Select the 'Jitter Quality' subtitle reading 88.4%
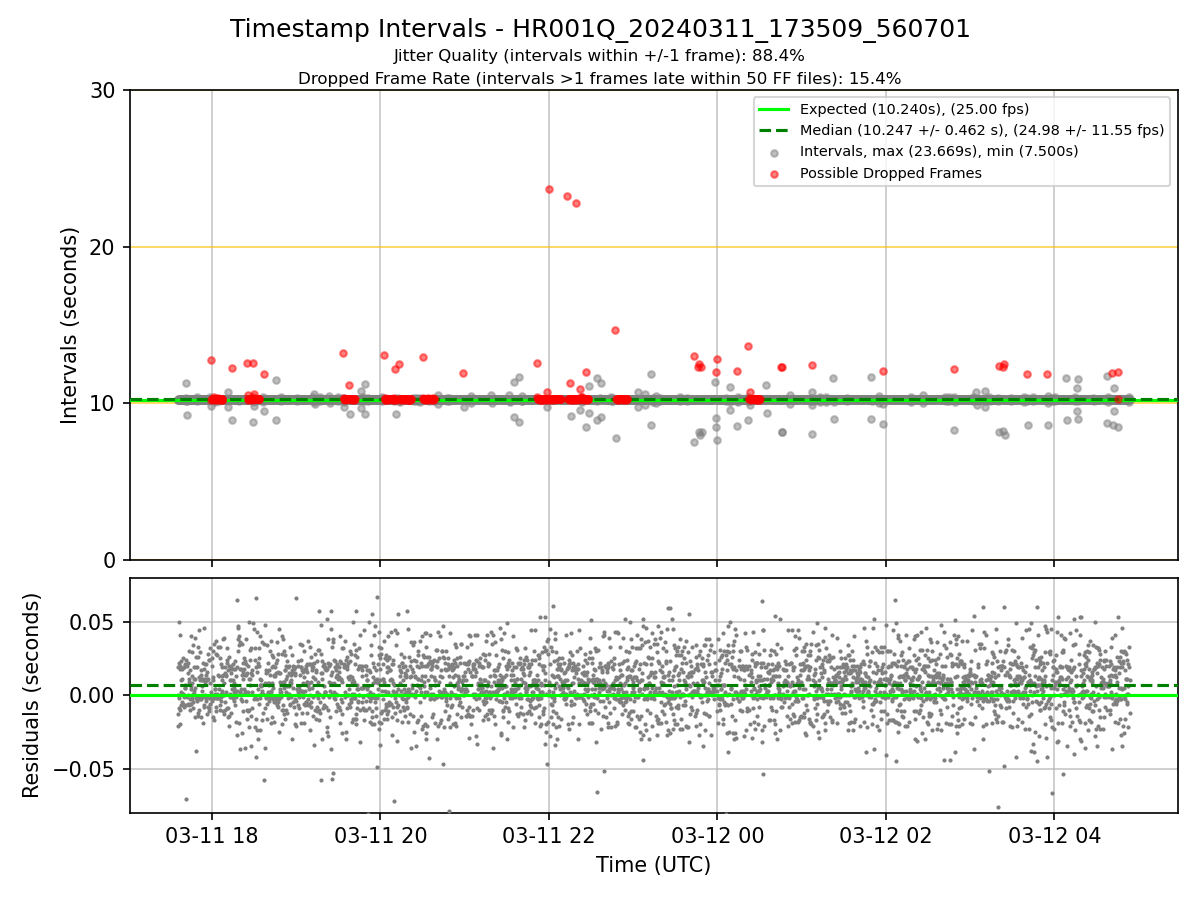1200x900 pixels. 600,56
